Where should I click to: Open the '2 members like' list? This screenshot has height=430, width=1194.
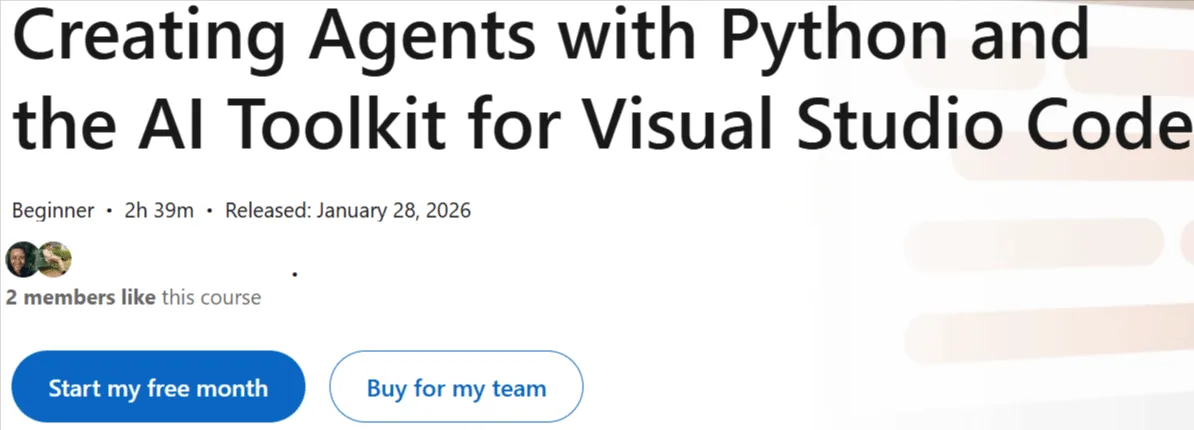[x=81, y=297]
